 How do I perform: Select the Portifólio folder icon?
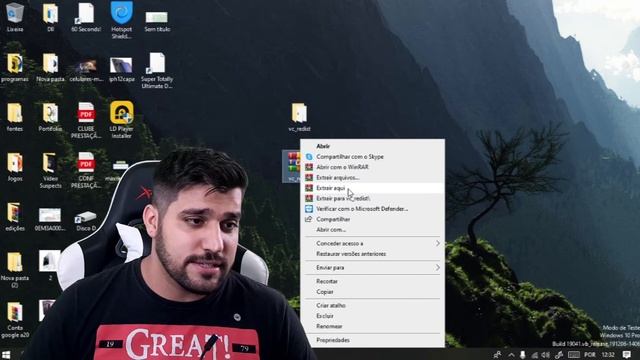(x=50, y=117)
